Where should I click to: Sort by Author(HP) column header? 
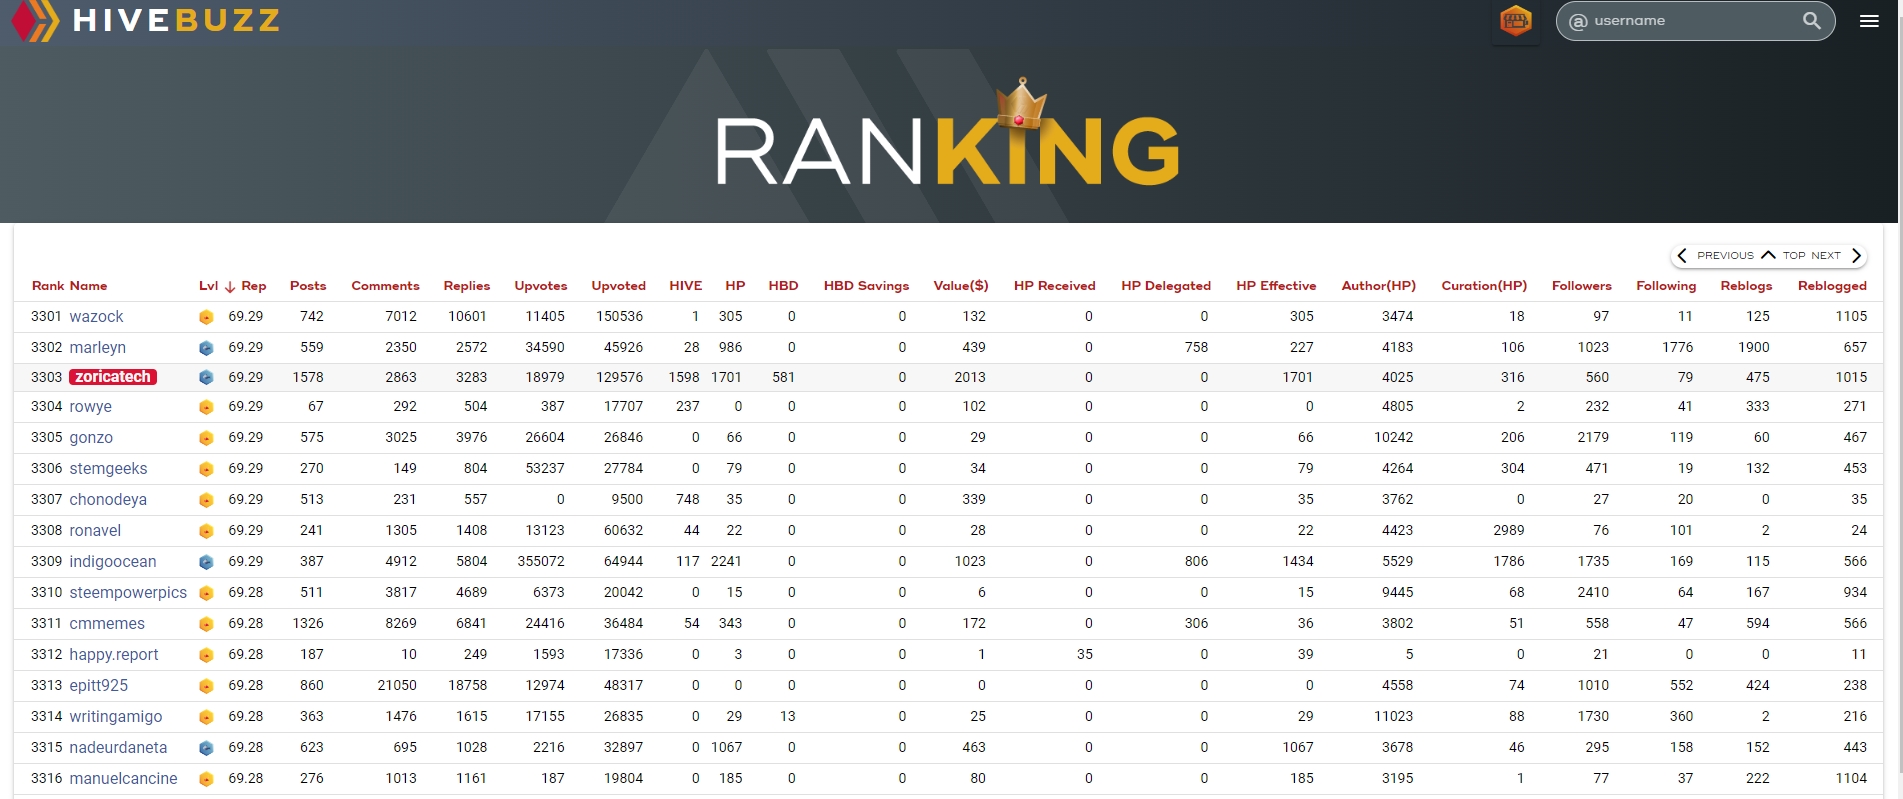point(1379,286)
